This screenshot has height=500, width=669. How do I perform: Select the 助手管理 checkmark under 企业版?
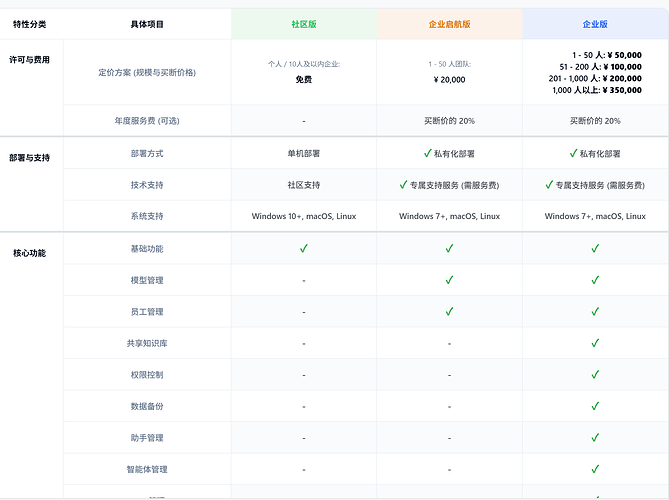click(595, 438)
